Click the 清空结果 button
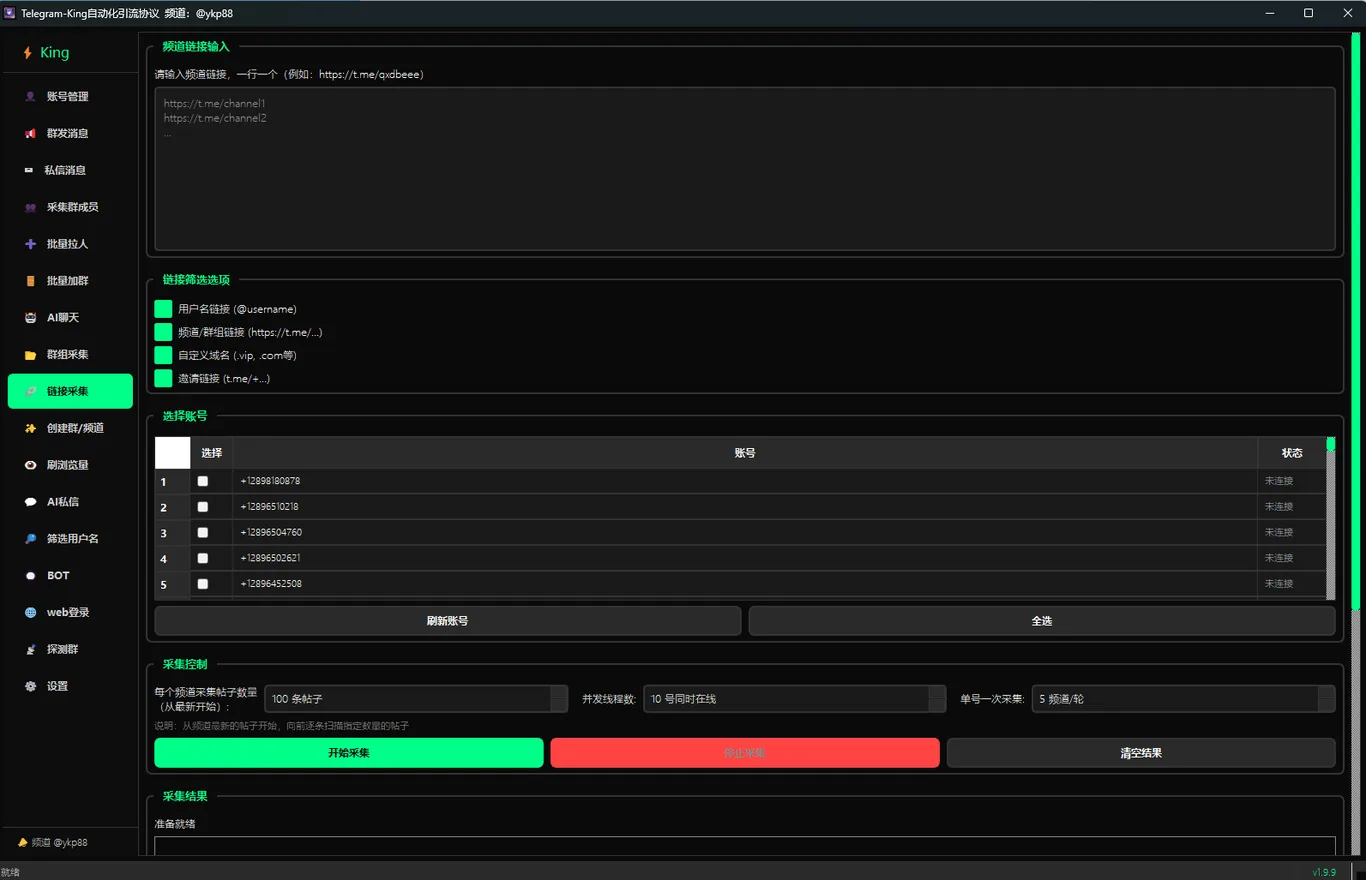1366x880 pixels. click(1141, 753)
